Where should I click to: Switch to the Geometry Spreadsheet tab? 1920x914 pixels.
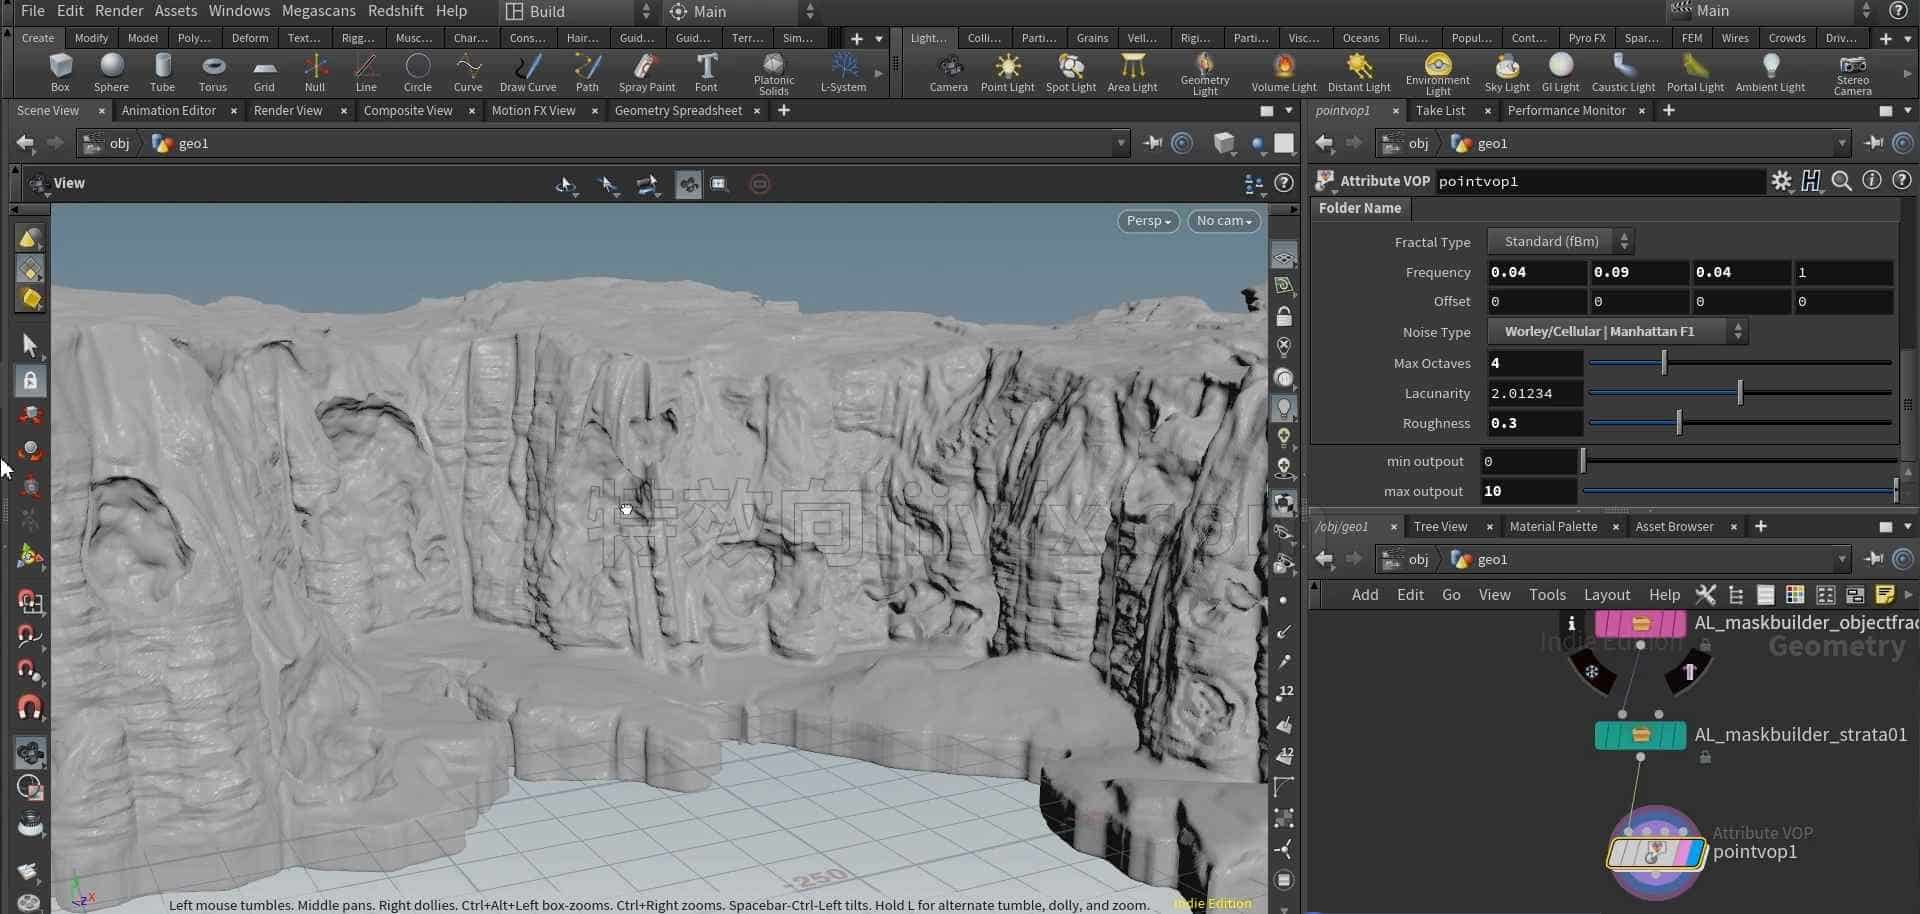tap(678, 111)
